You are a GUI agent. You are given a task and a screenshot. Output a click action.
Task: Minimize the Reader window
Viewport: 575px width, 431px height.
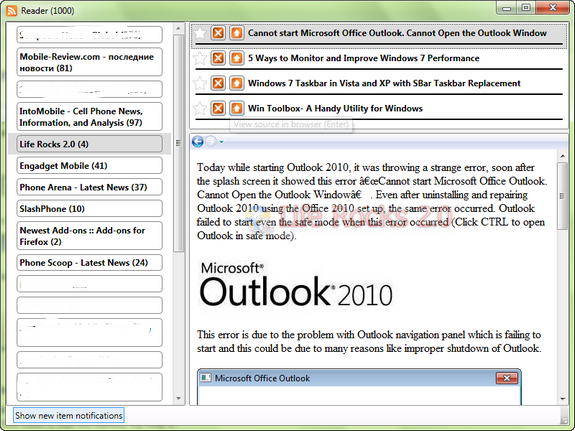(x=507, y=8)
